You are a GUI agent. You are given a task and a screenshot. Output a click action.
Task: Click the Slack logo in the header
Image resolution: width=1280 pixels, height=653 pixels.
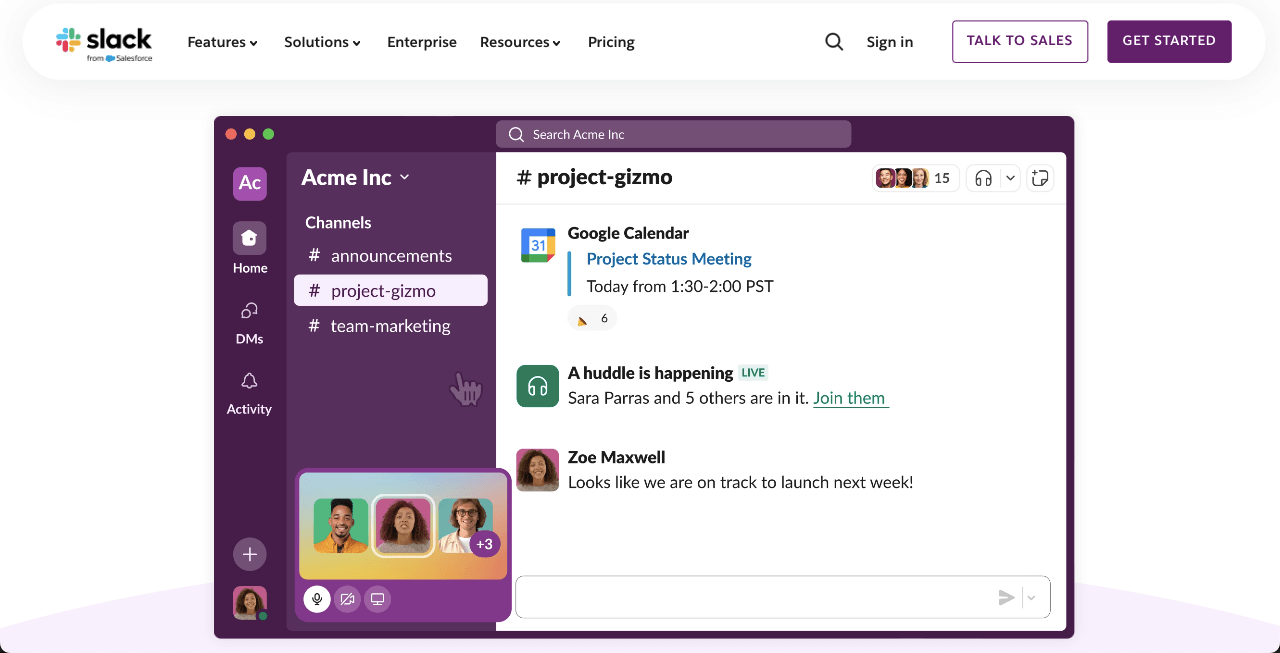104,43
